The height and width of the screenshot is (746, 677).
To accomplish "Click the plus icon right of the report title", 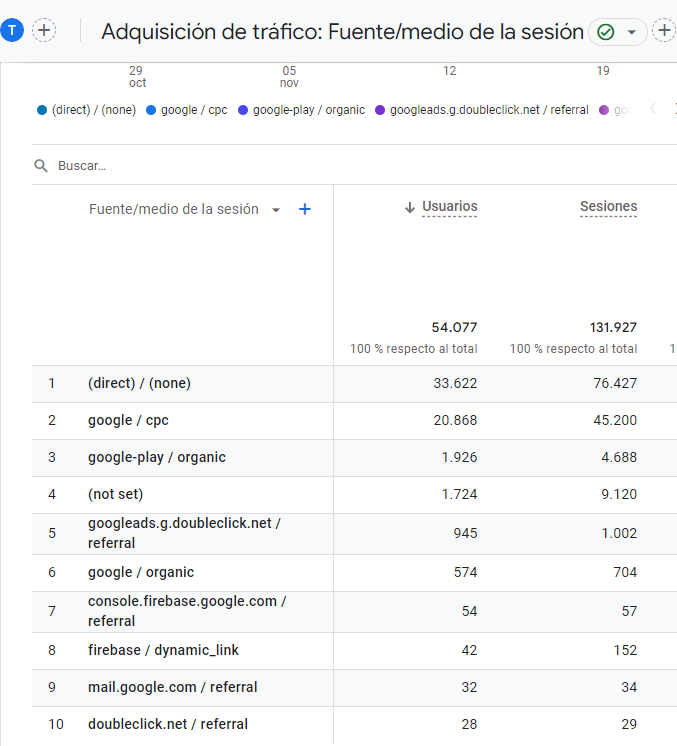I will [664, 31].
